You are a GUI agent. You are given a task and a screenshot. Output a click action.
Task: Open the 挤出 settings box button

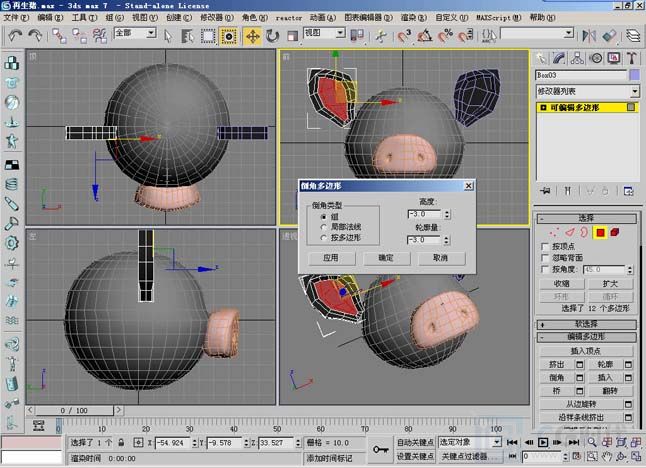[580, 365]
